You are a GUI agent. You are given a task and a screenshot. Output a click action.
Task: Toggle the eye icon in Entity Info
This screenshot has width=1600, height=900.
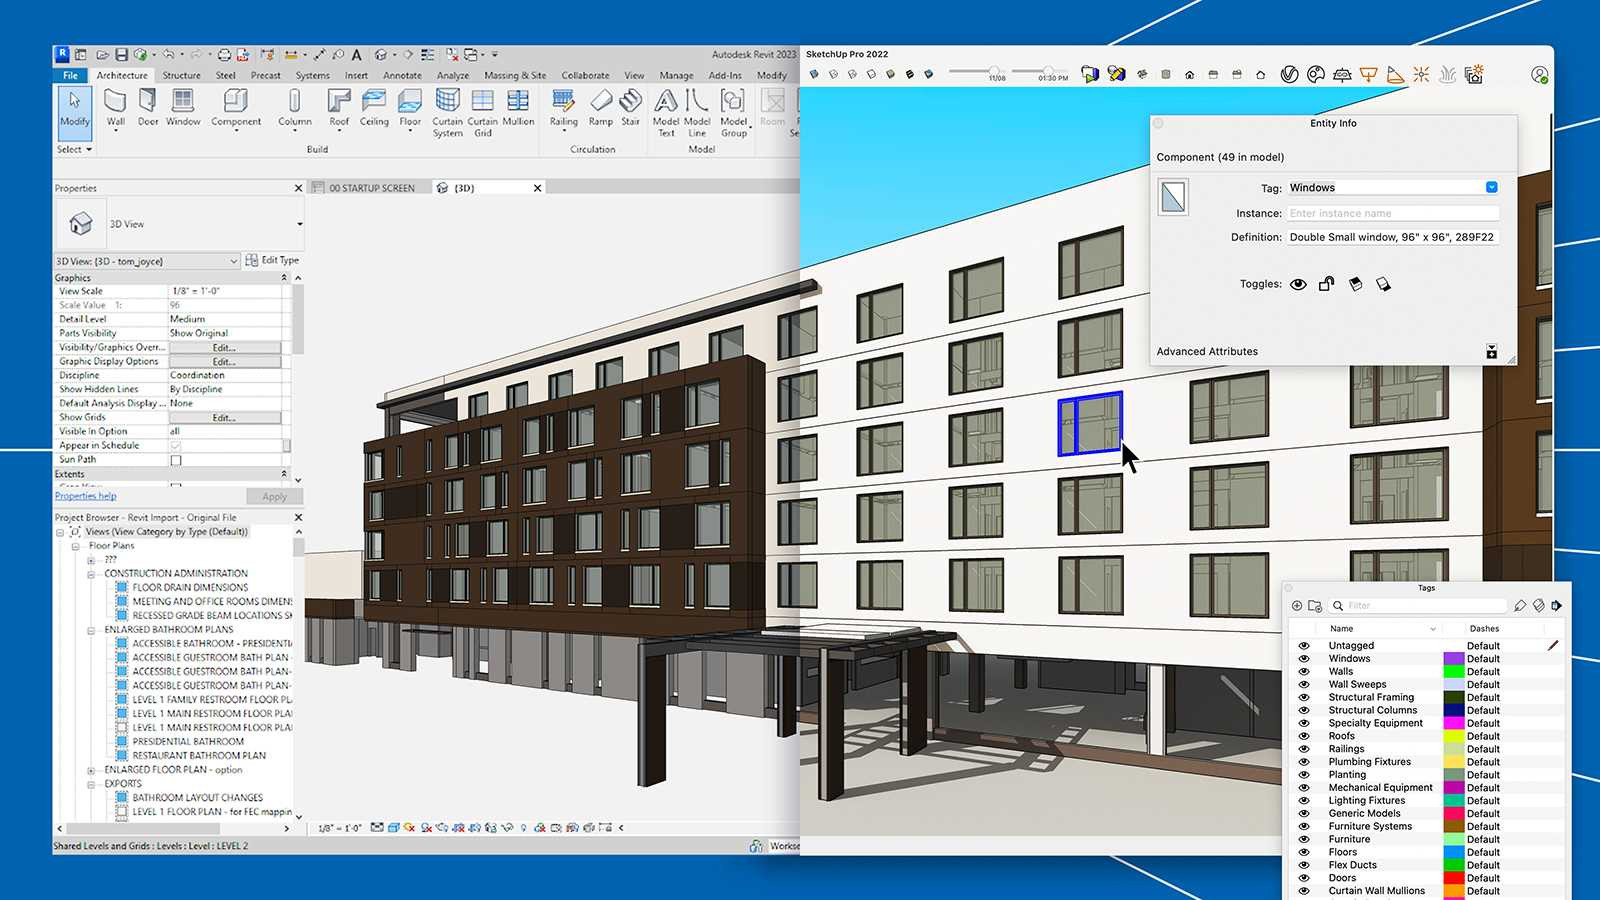point(1298,284)
